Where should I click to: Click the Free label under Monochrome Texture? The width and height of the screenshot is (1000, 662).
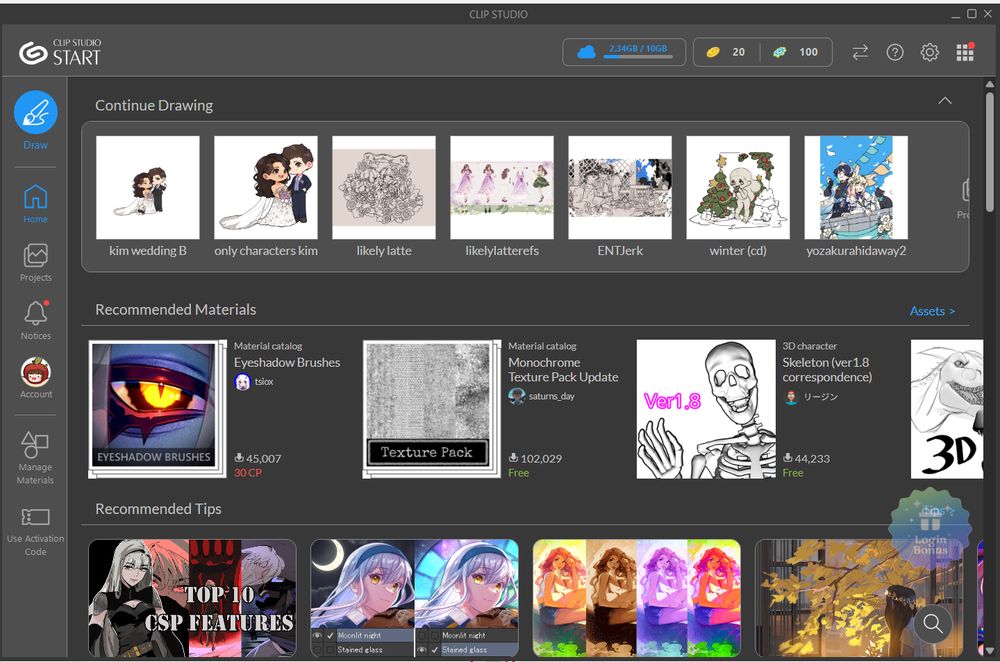(x=518, y=473)
